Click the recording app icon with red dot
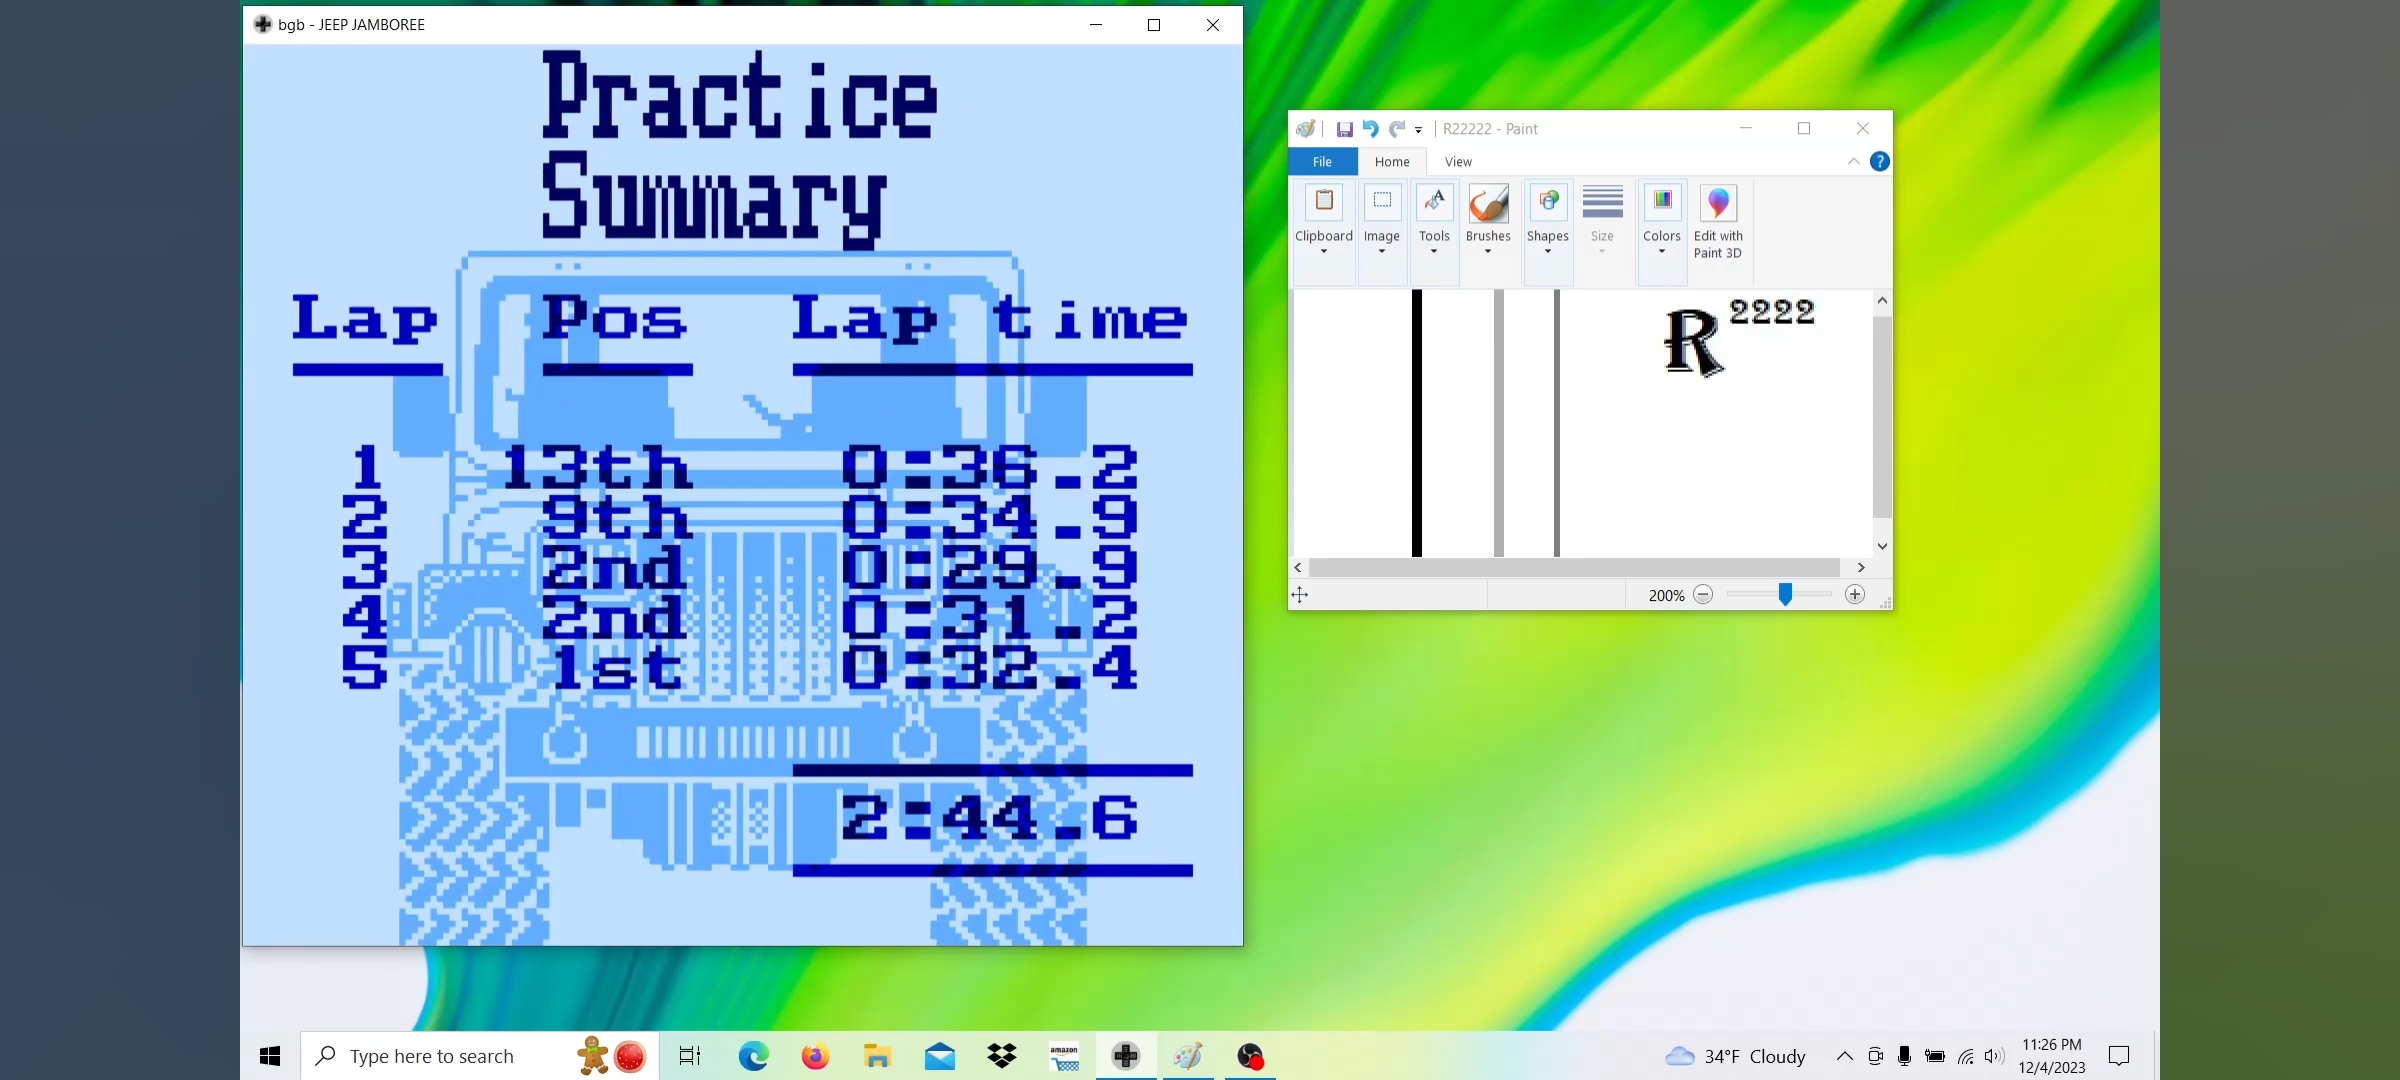 pos(1250,1056)
